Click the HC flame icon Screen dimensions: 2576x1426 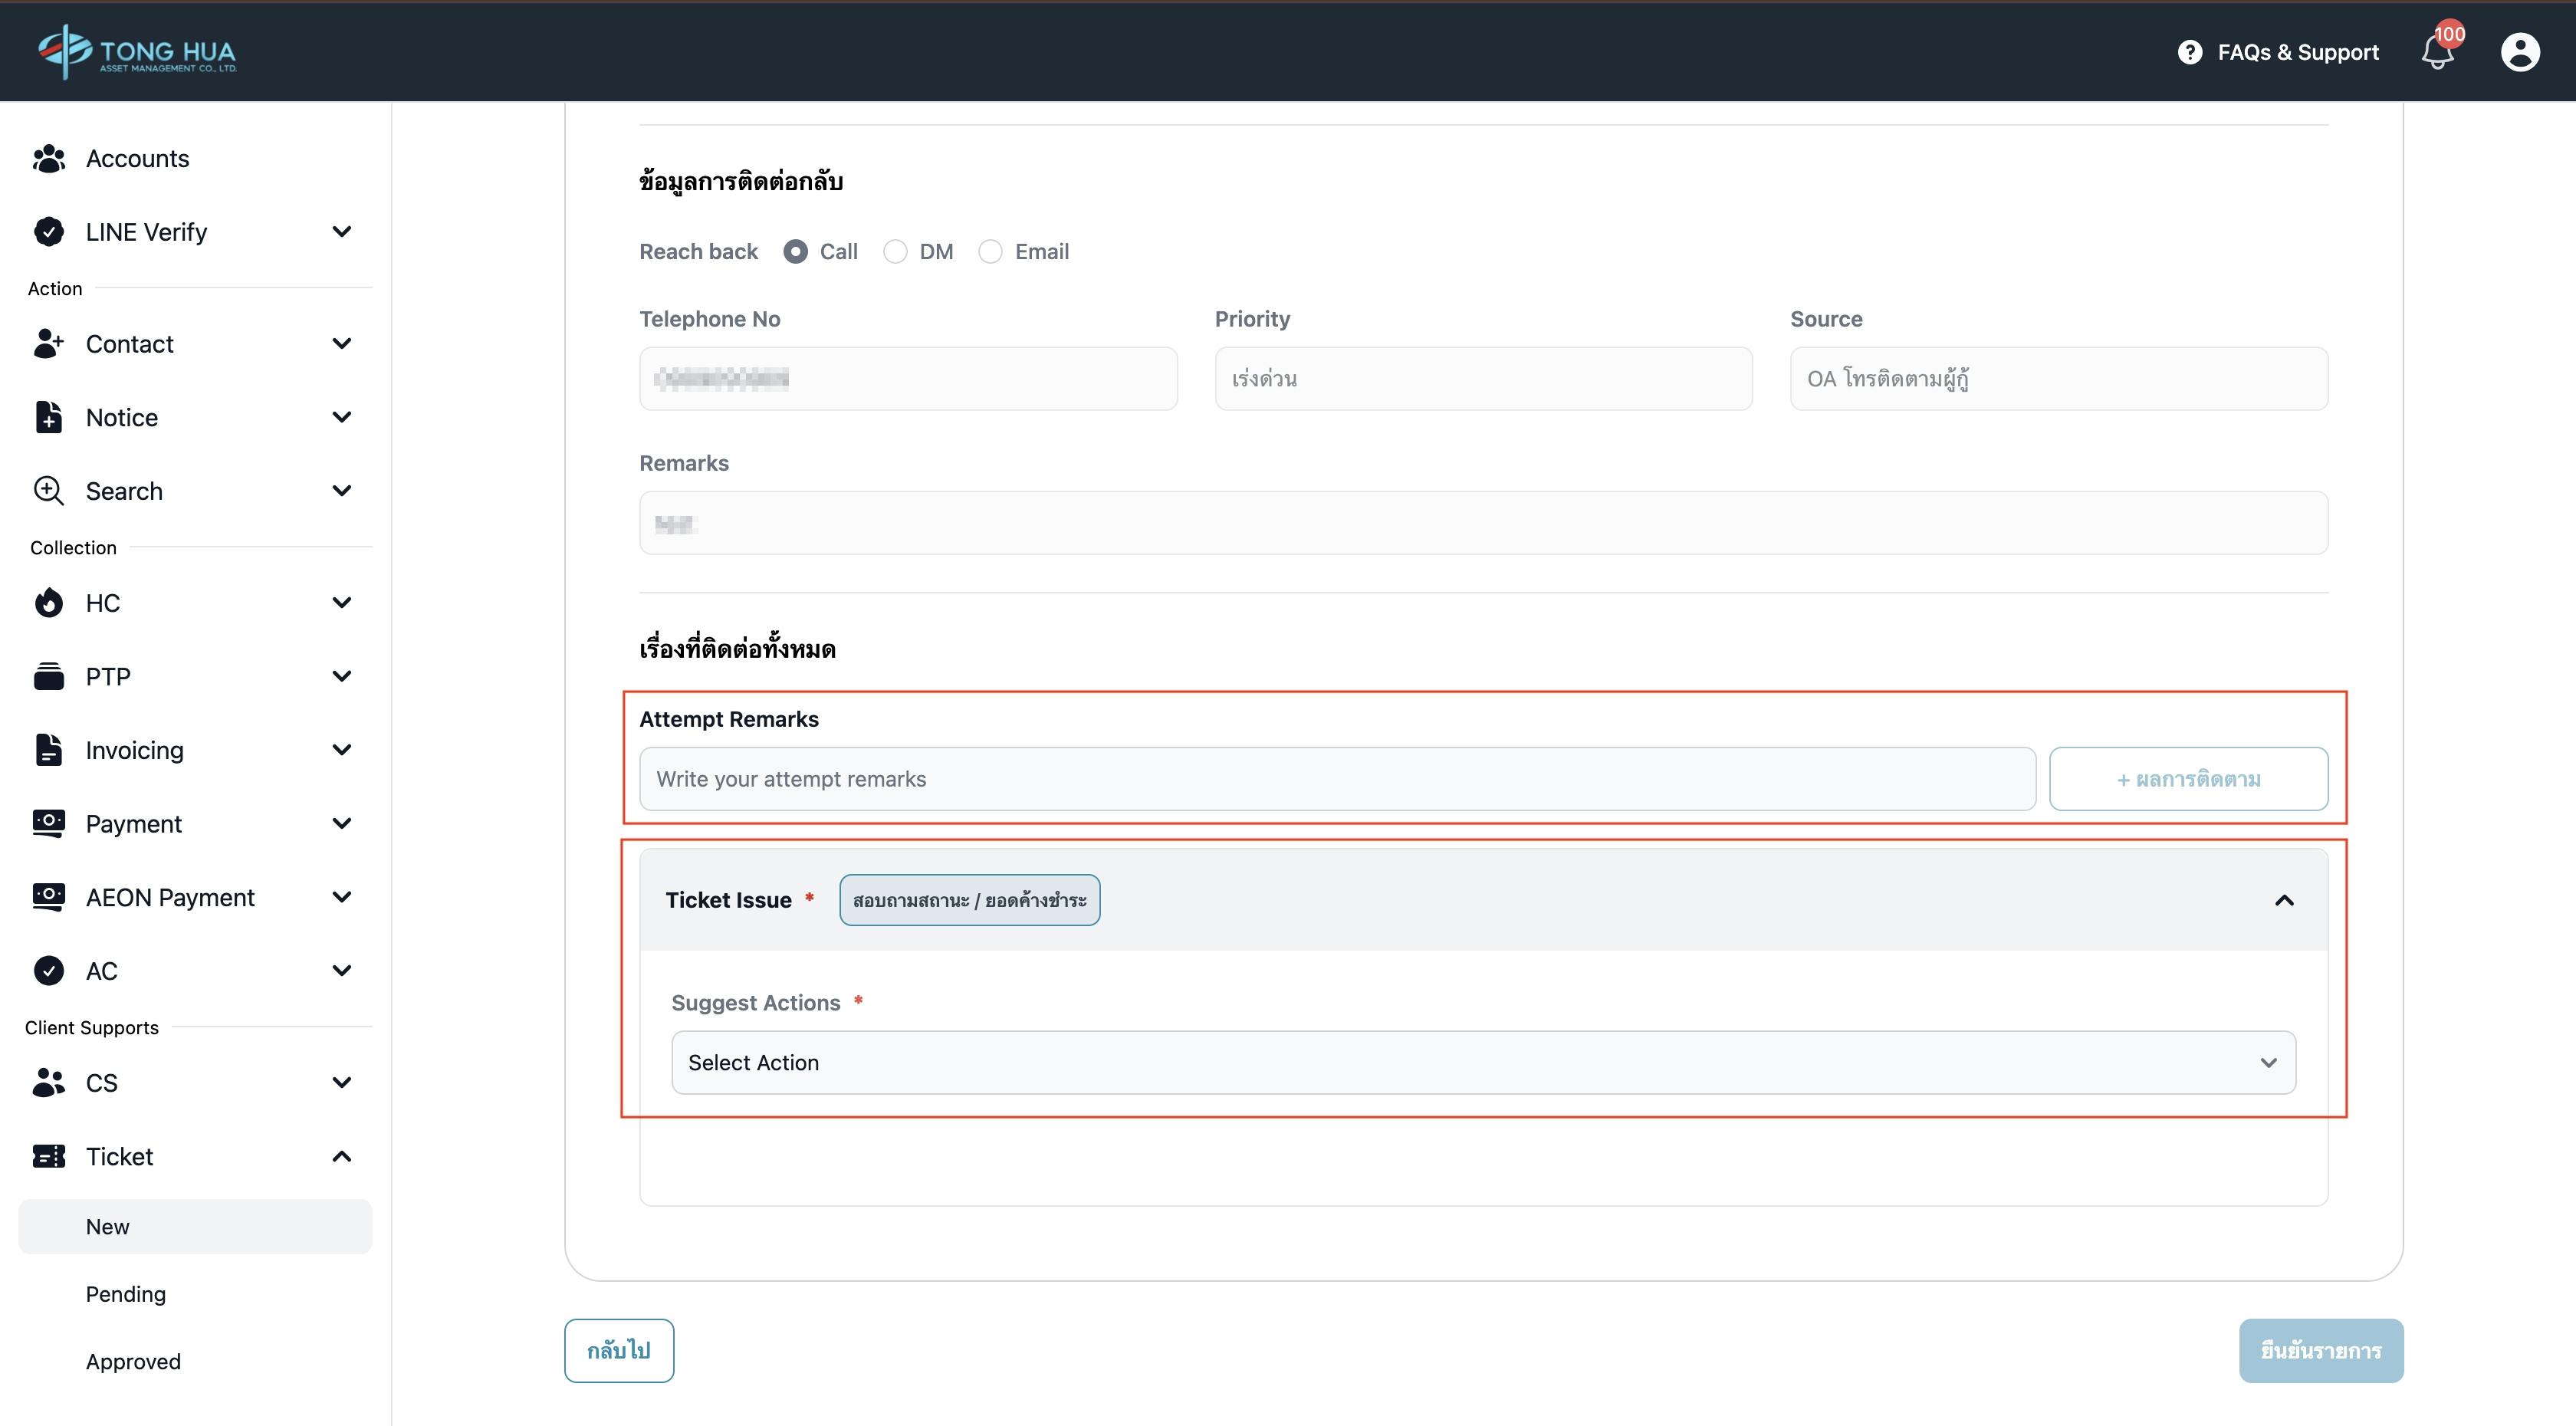pos(48,603)
